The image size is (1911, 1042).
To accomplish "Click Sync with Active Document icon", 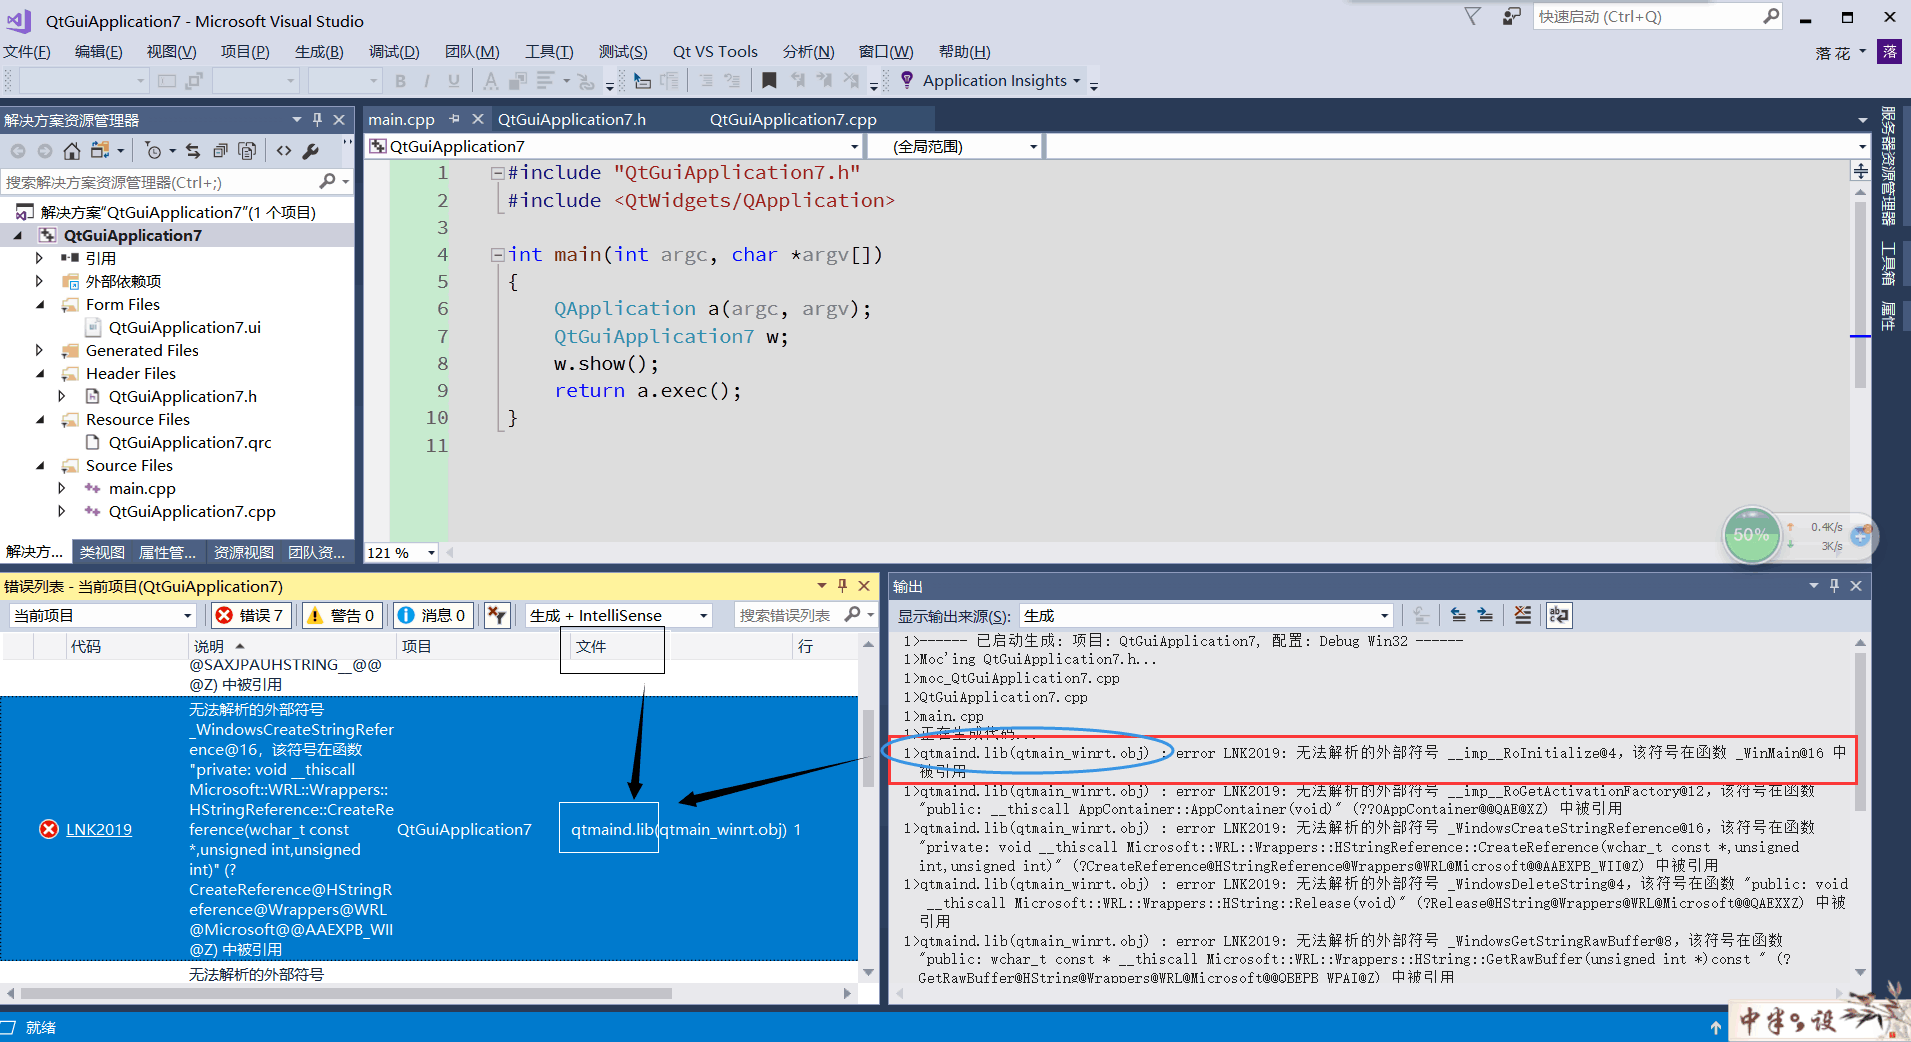I will [x=193, y=151].
